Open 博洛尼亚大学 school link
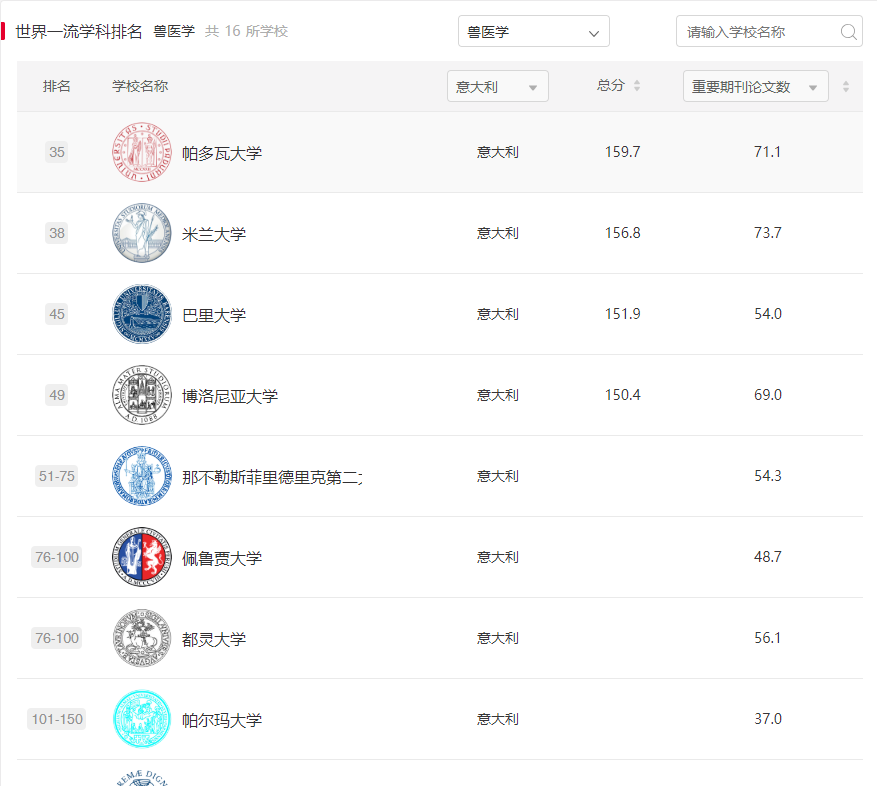 [x=229, y=396]
